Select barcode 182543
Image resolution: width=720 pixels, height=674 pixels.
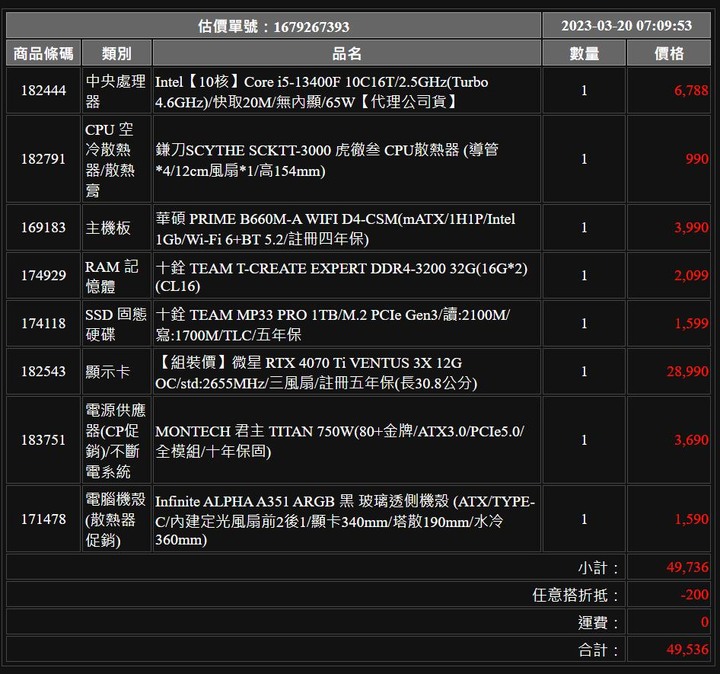[x=43, y=371]
